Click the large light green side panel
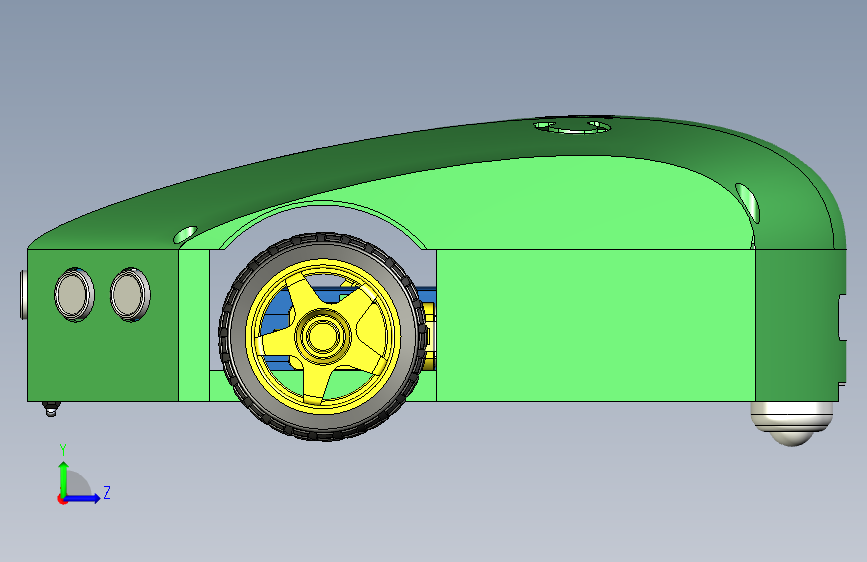The width and height of the screenshot is (867, 562). (x=596, y=325)
